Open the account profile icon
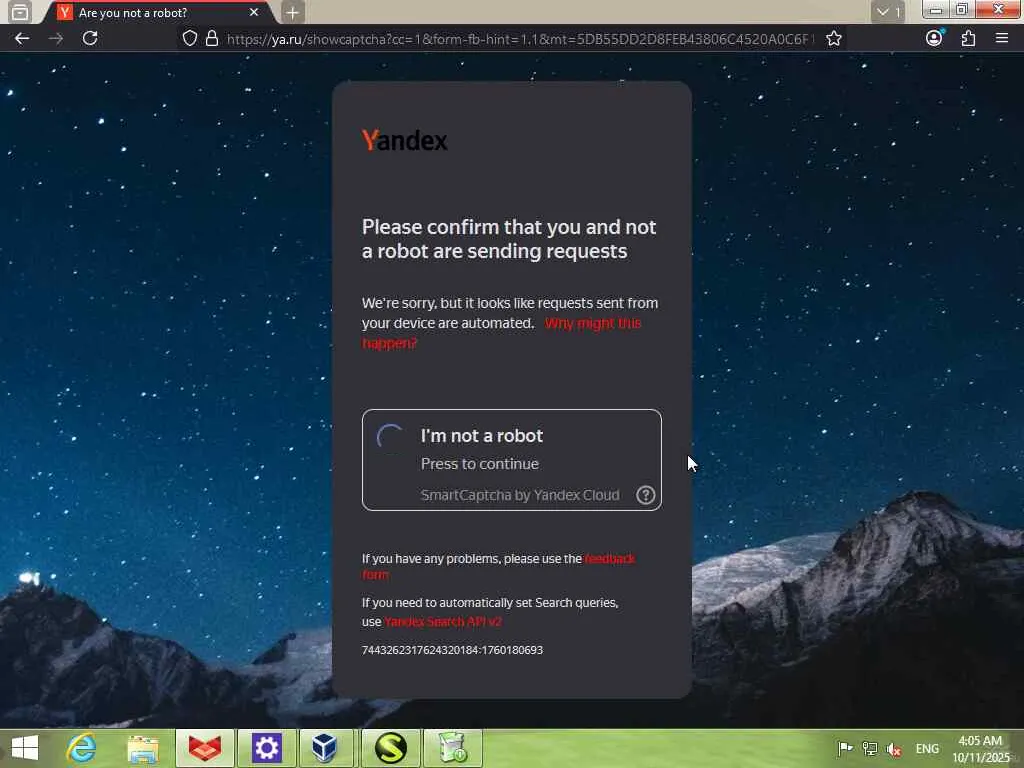 pyautogui.click(x=934, y=39)
